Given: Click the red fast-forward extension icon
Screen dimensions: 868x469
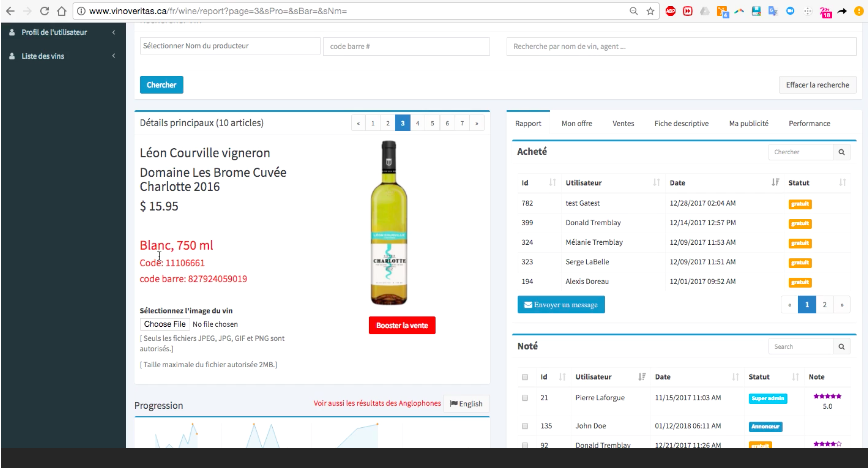Looking at the screenshot, I should 688,11.
